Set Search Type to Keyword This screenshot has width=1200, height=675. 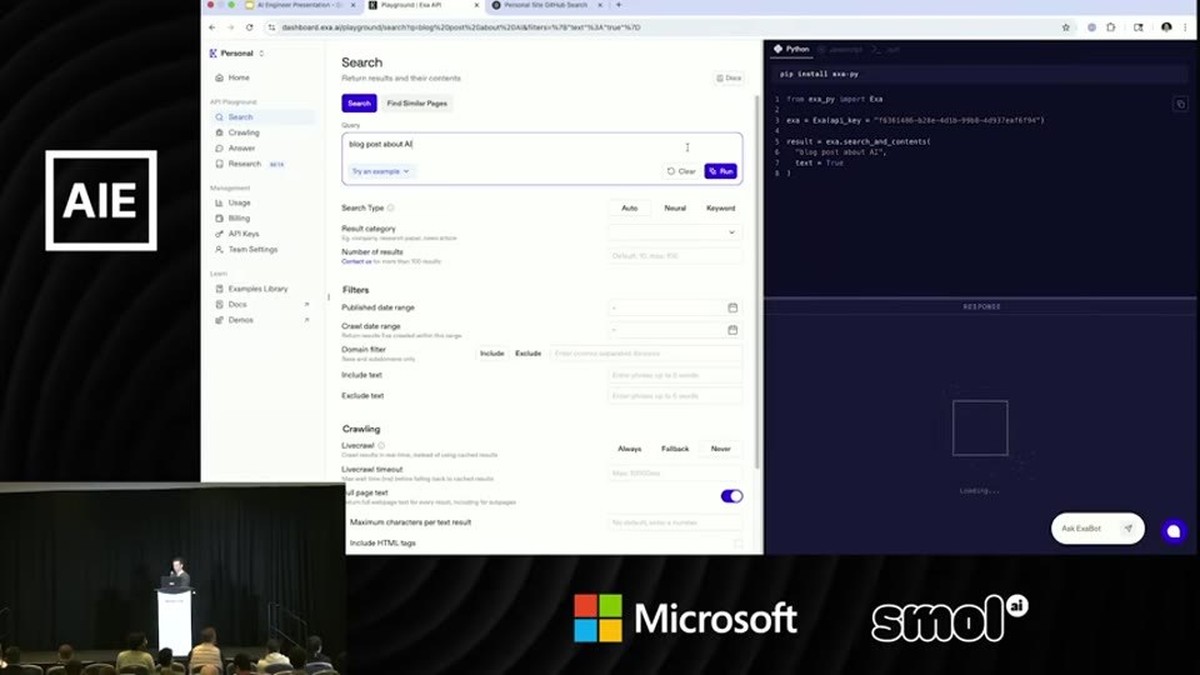[x=721, y=208]
